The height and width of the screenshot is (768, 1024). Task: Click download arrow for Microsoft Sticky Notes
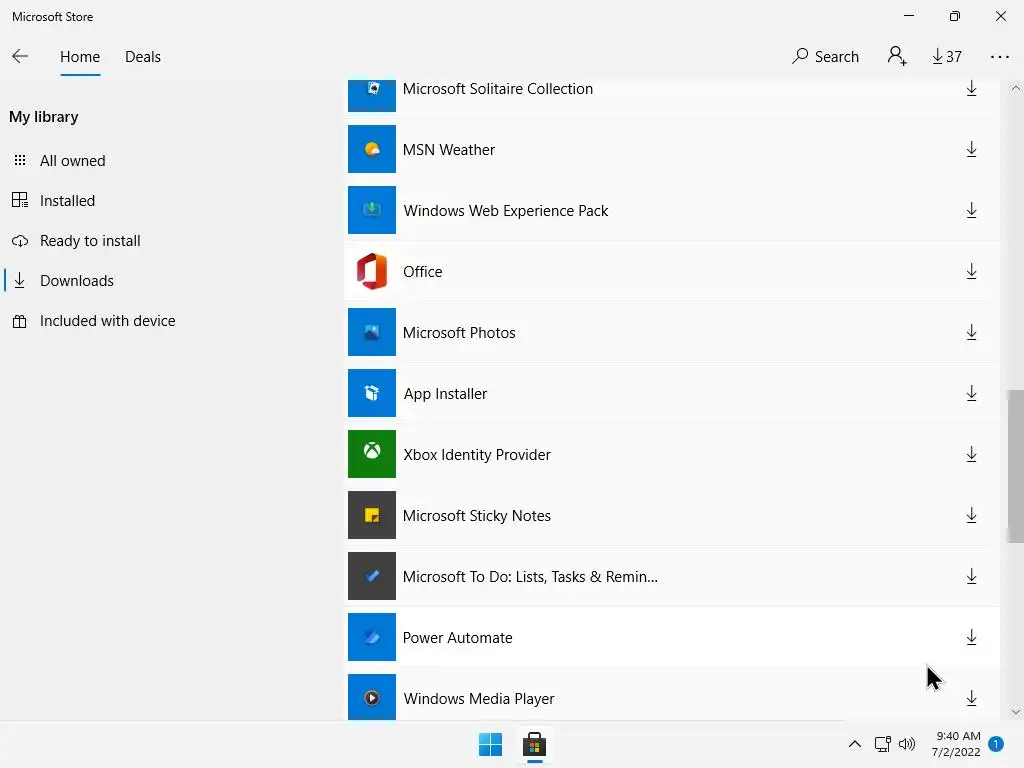tap(971, 515)
